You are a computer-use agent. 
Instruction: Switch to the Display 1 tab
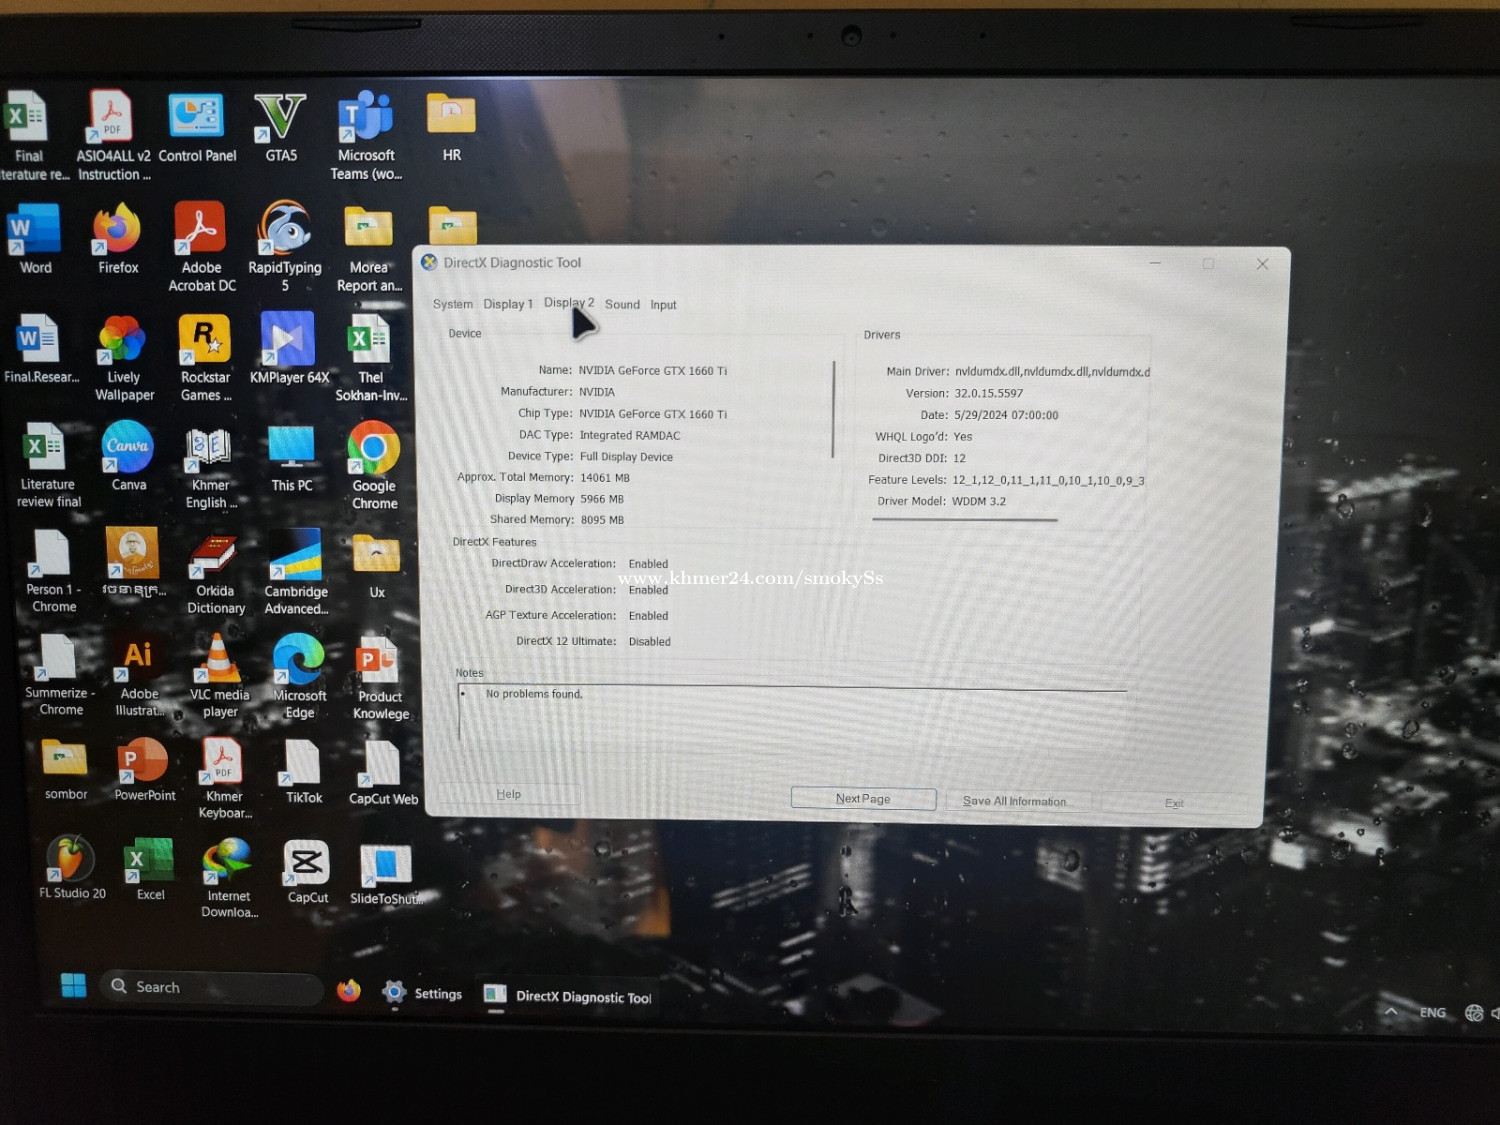(x=507, y=304)
